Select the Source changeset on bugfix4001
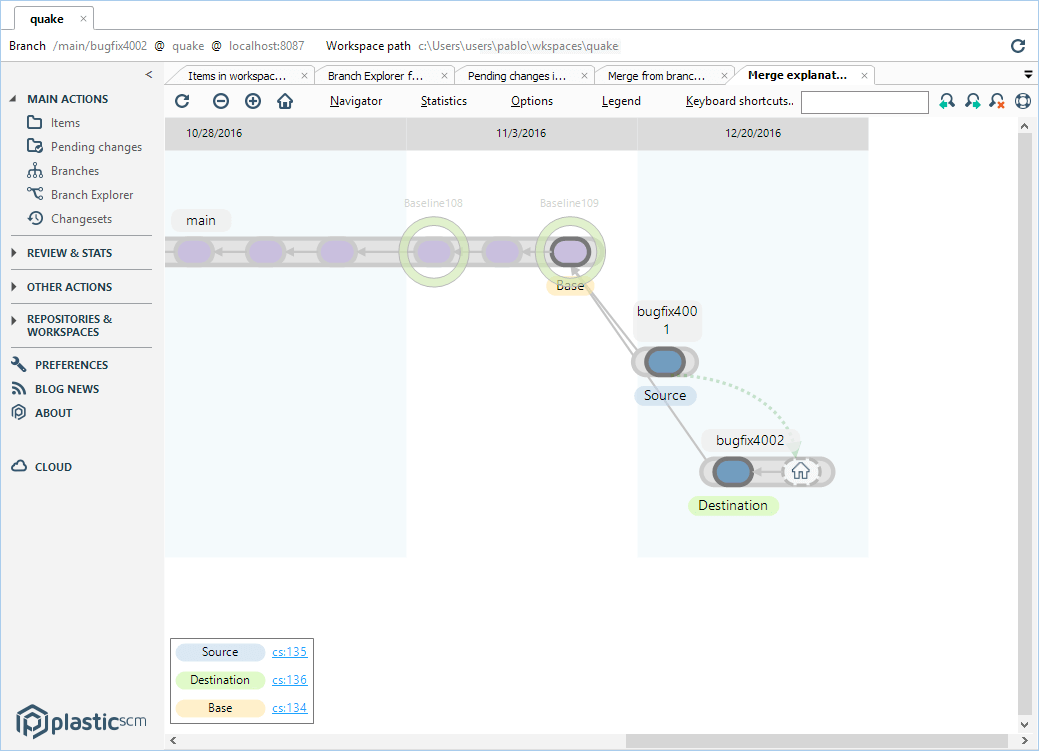 point(664,362)
